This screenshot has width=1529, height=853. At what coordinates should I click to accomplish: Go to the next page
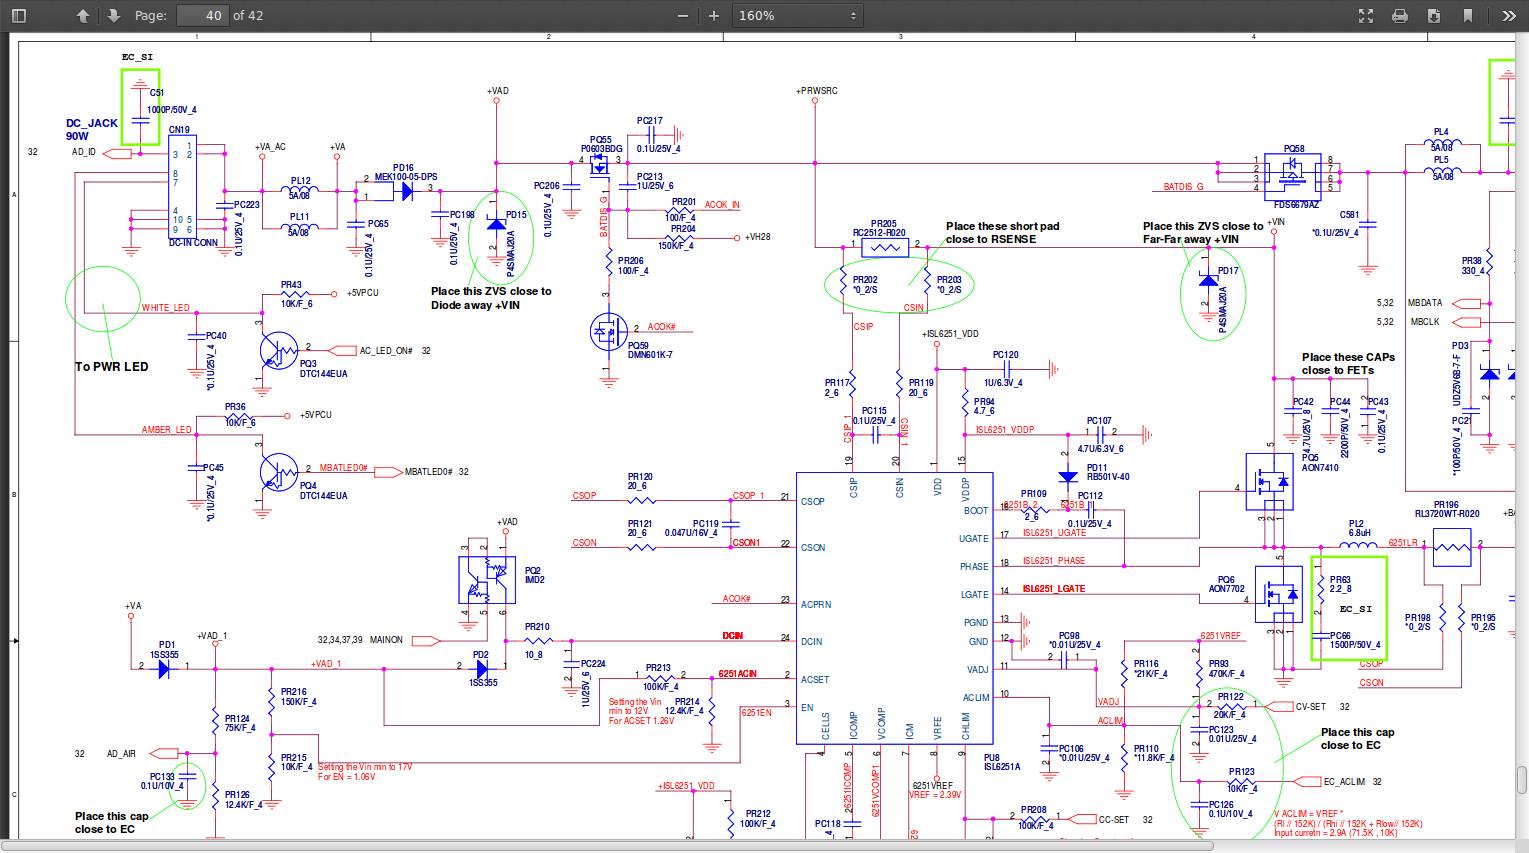(x=113, y=16)
